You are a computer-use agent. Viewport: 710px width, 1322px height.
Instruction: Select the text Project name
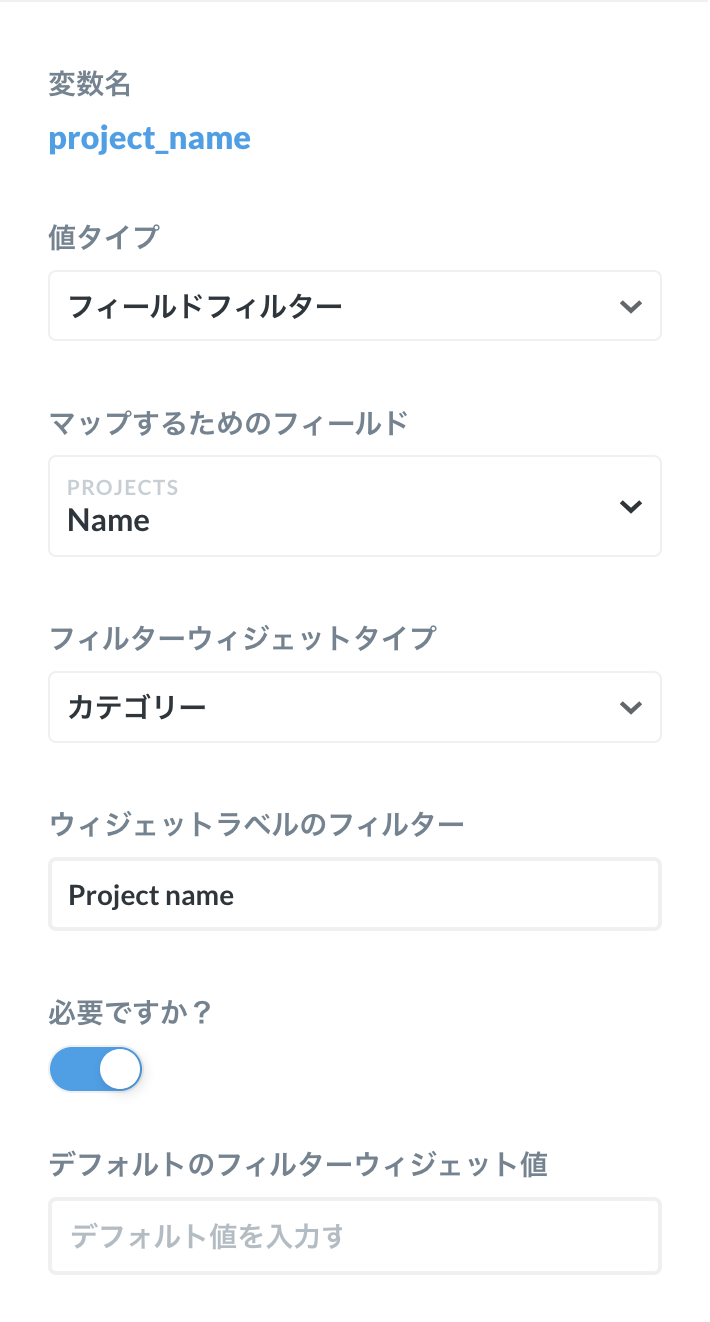150,894
